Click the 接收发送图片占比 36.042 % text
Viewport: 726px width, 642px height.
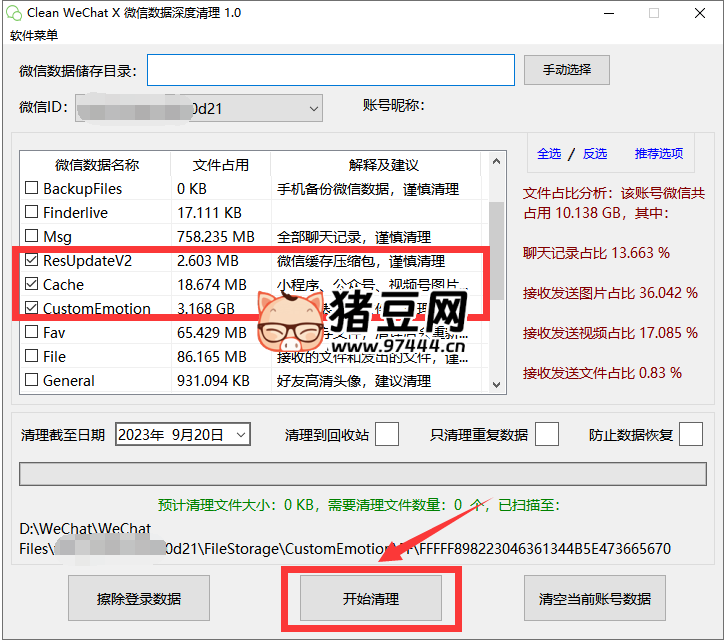pos(610,293)
